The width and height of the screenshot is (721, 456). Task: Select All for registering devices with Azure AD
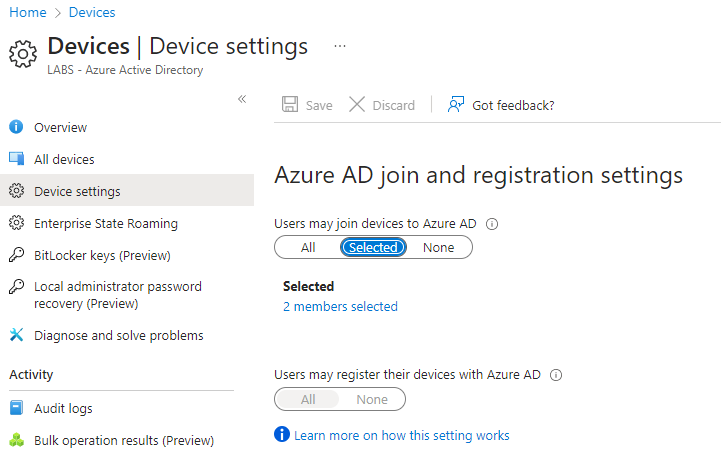pos(308,399)
